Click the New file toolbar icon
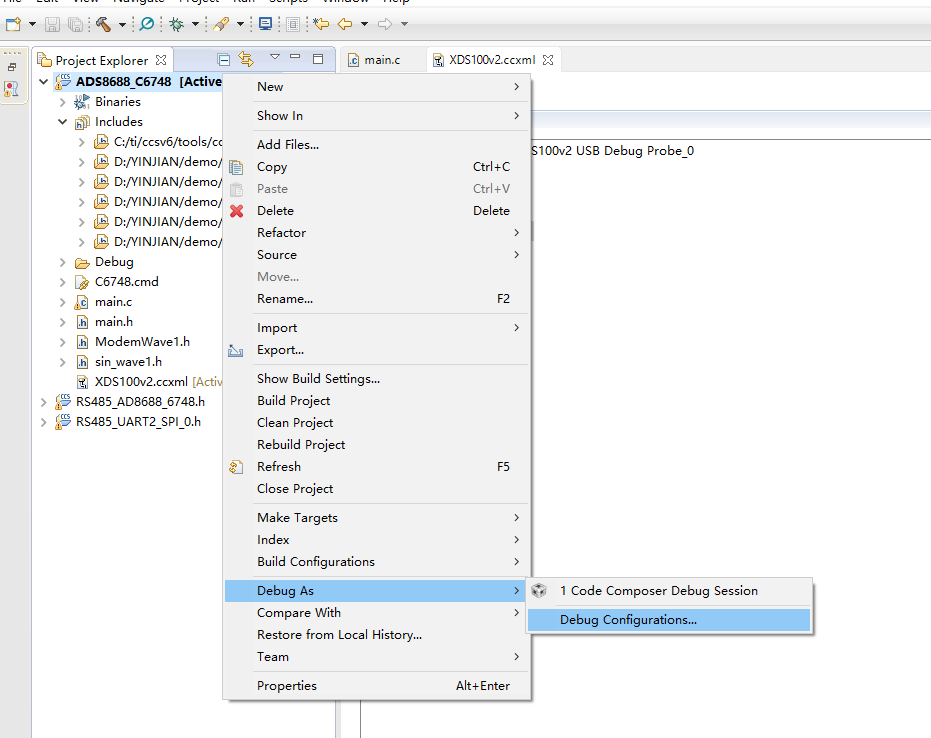This screenshot has width=931, height=738. click(x=12, y=23)
